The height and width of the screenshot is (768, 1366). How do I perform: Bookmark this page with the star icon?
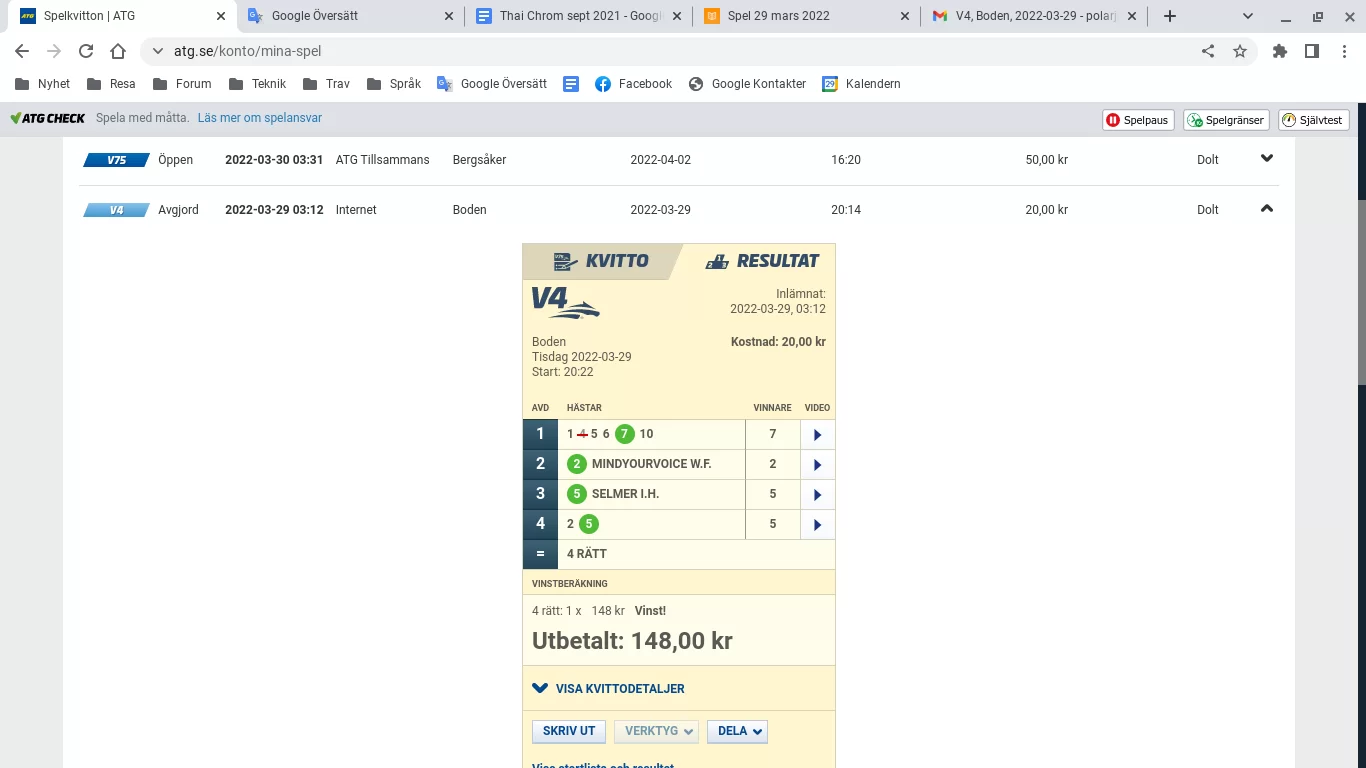1241,50
